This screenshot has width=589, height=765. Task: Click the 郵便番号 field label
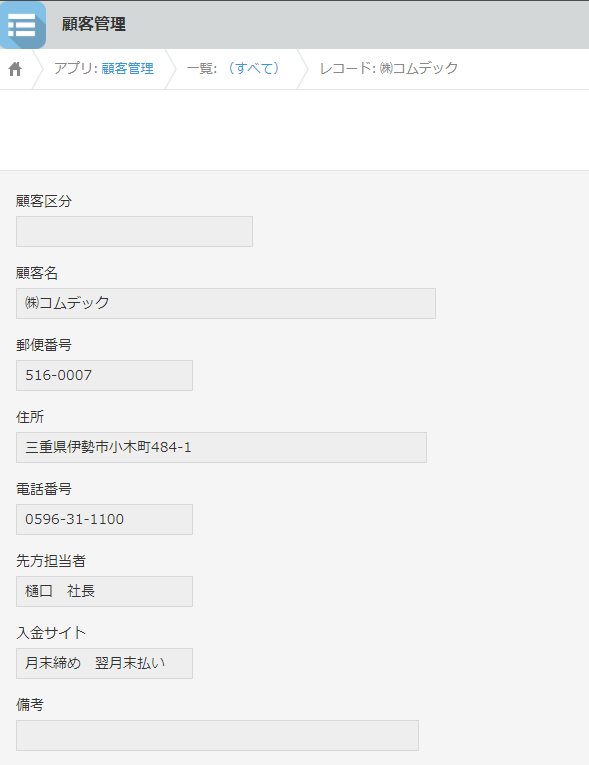coord(44,345)
